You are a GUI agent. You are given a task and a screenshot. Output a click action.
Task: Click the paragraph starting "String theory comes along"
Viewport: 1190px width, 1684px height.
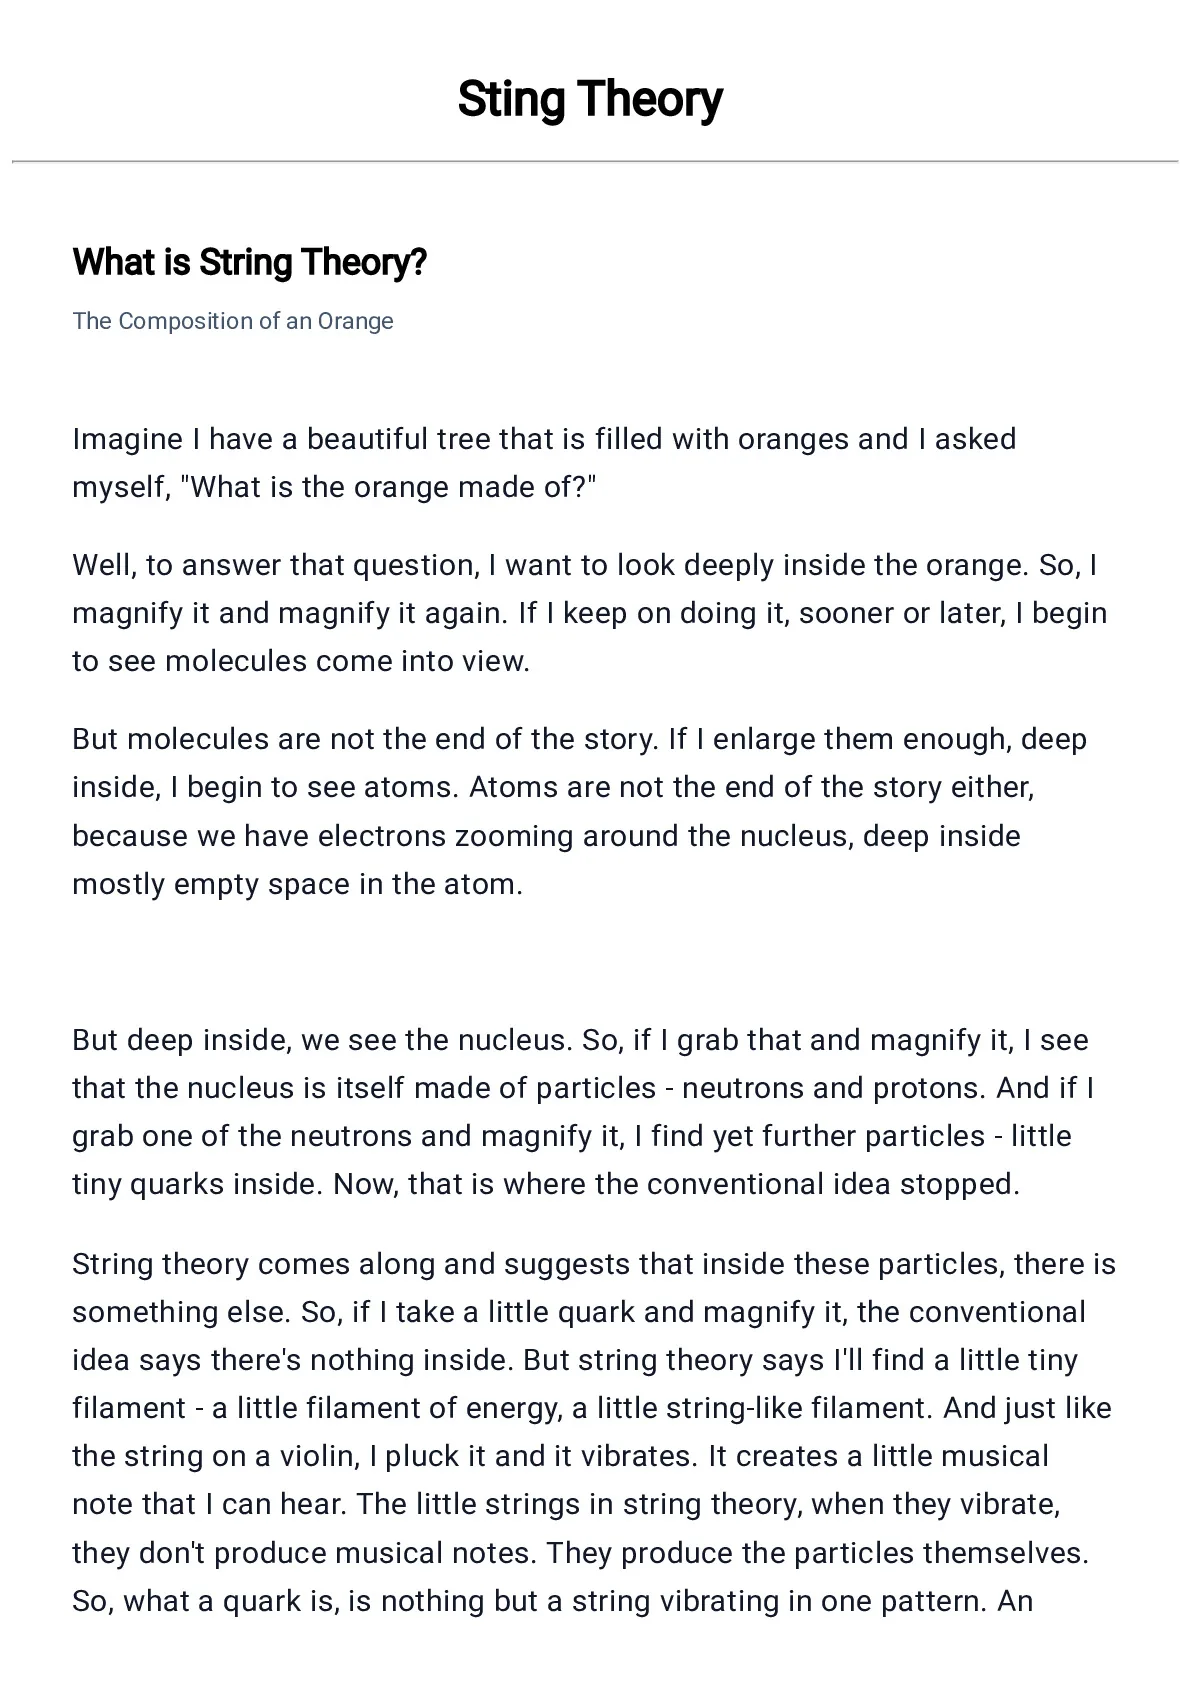coord(594,1432)
